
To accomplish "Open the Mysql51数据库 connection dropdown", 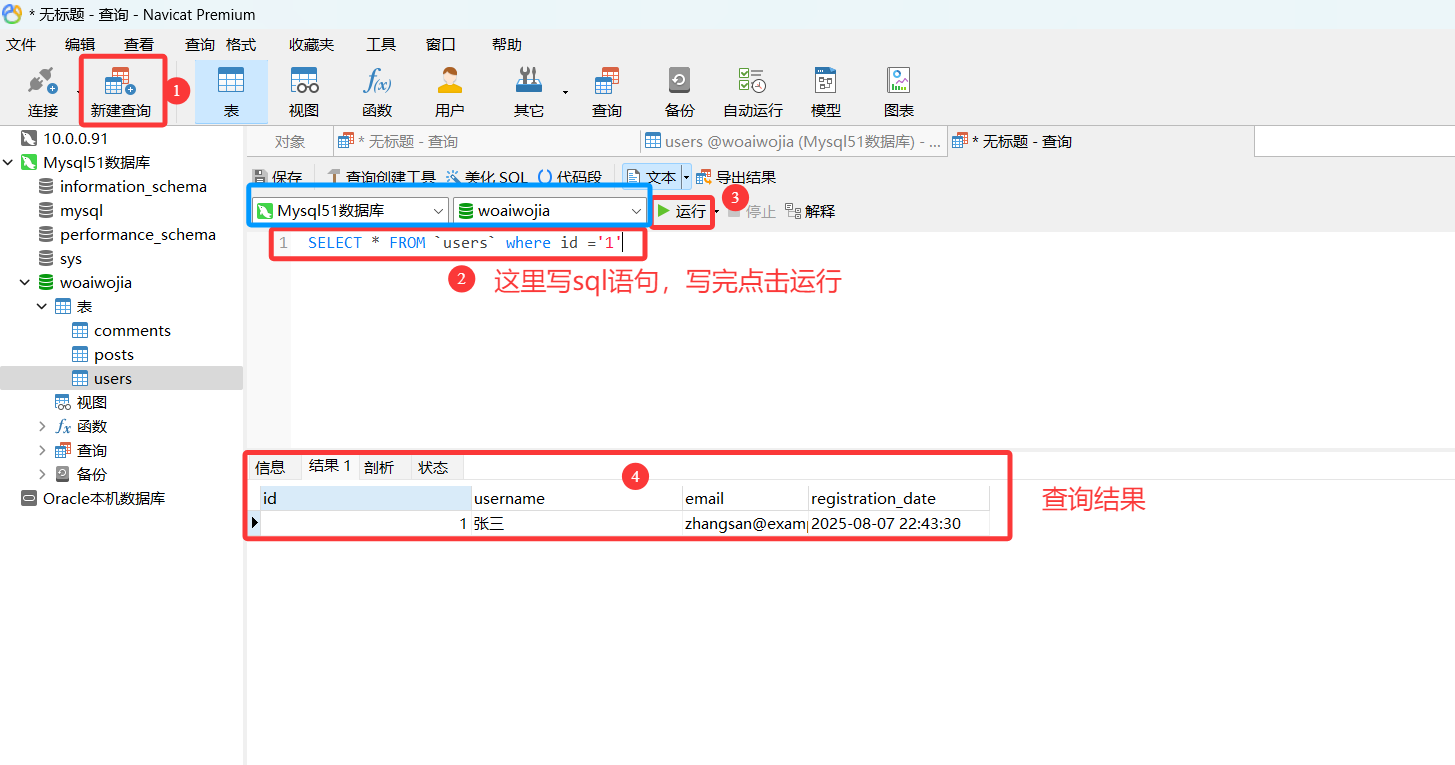I will 350,211.
